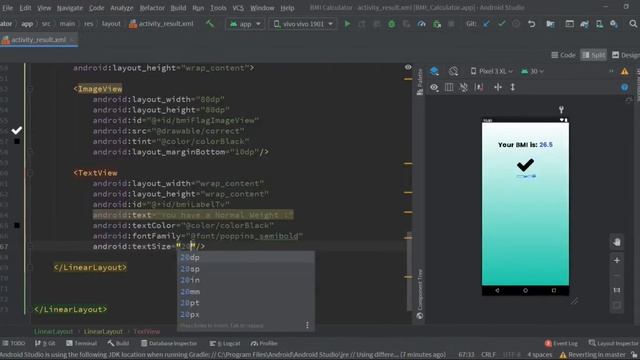Choose 20pt in the autocomplete list
The height and width of the screenshot is (360, 640).
coord(246,303)
